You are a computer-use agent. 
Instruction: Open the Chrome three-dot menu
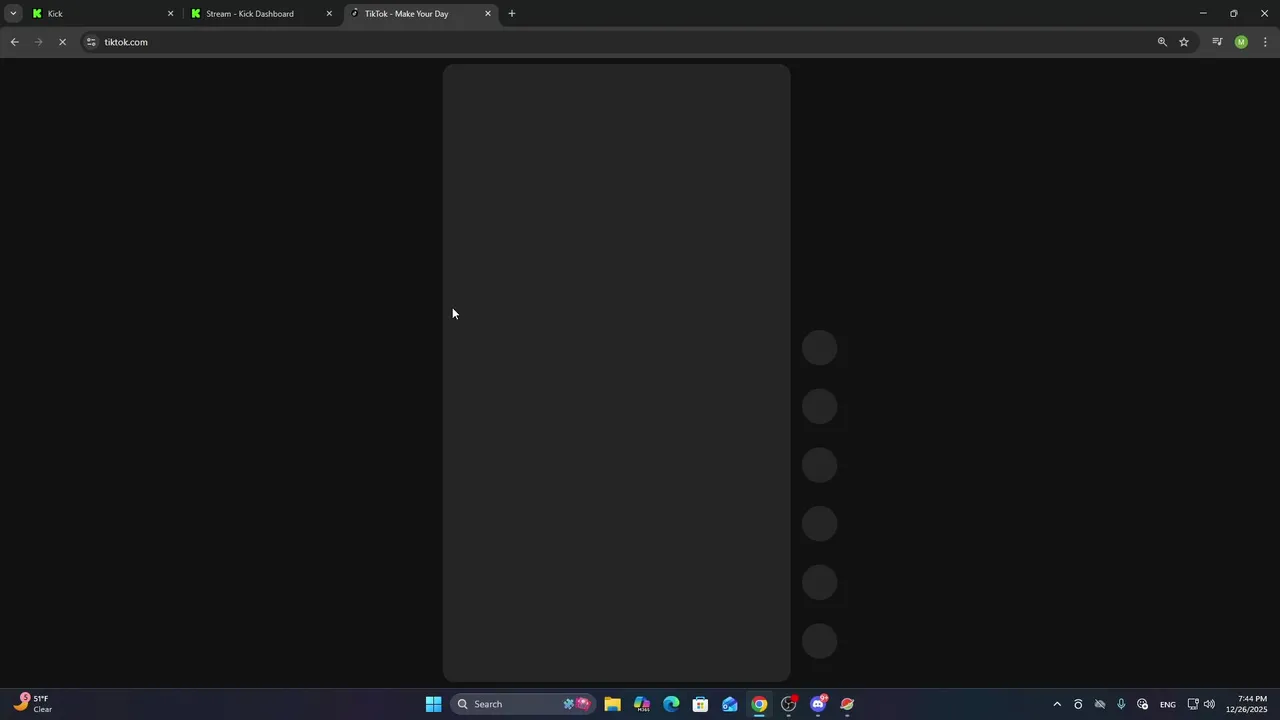(x=1265, y=42)
